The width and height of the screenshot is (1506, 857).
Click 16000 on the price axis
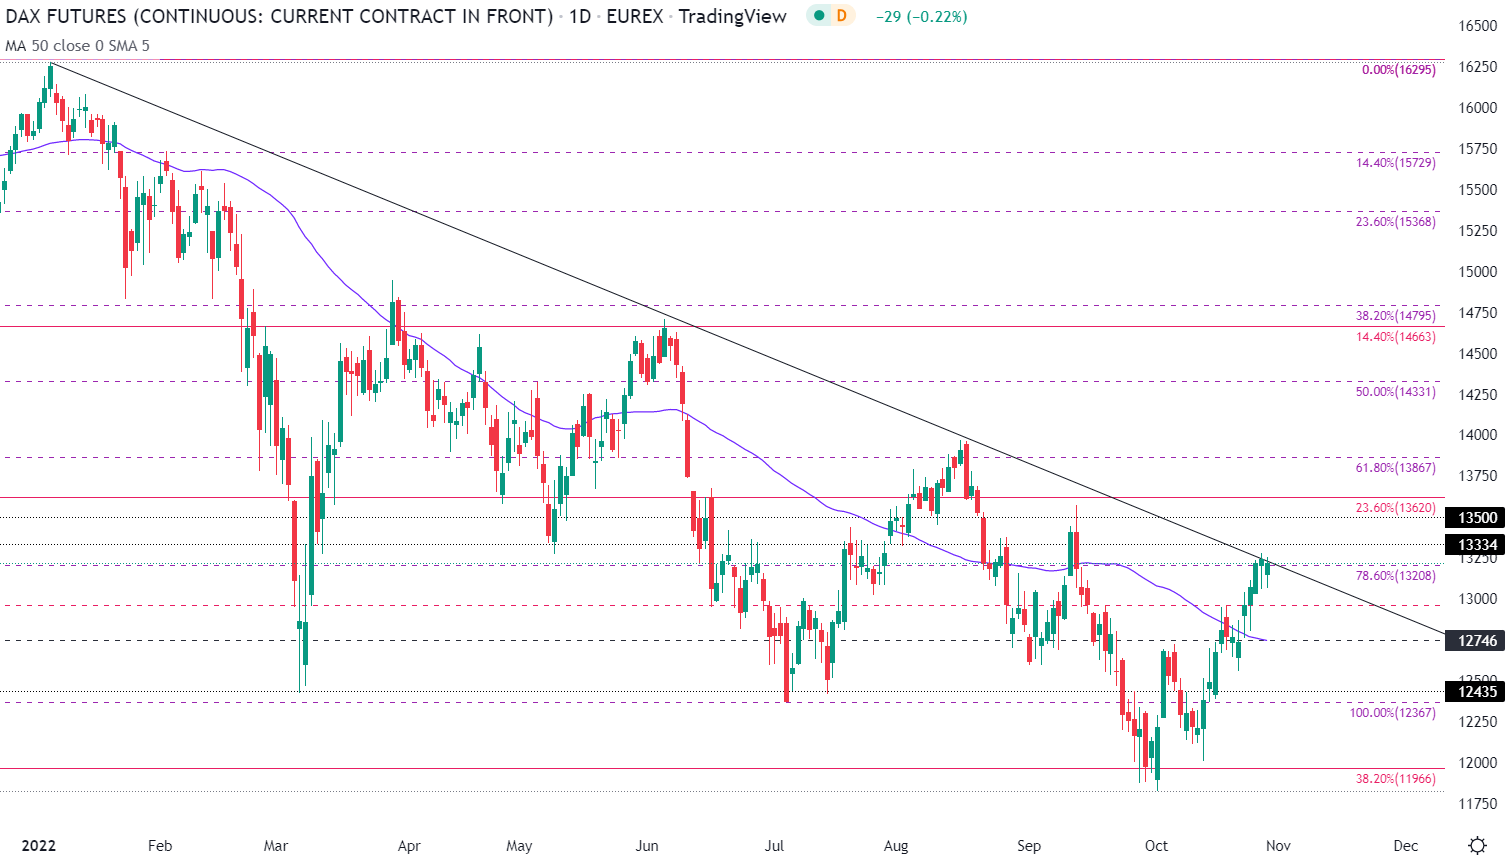pos(1477,108)
